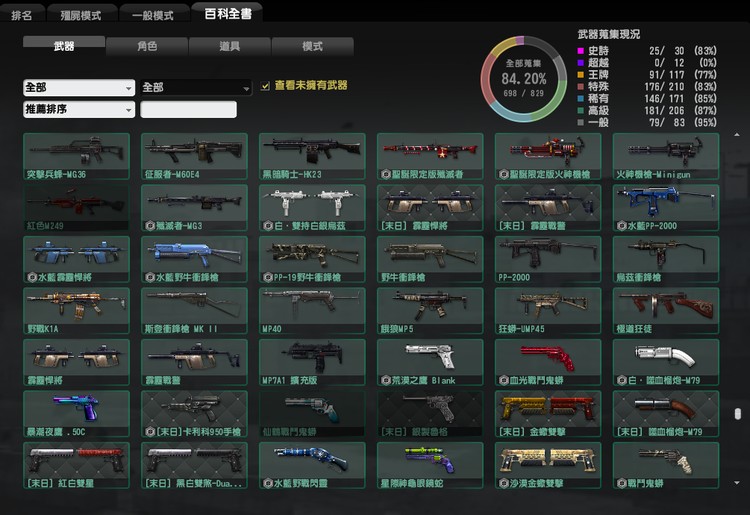Screen dimensions: 750x515
Task: Select the [末日] 黑白雙煞-Dua... card
Action: click(194, 466)
